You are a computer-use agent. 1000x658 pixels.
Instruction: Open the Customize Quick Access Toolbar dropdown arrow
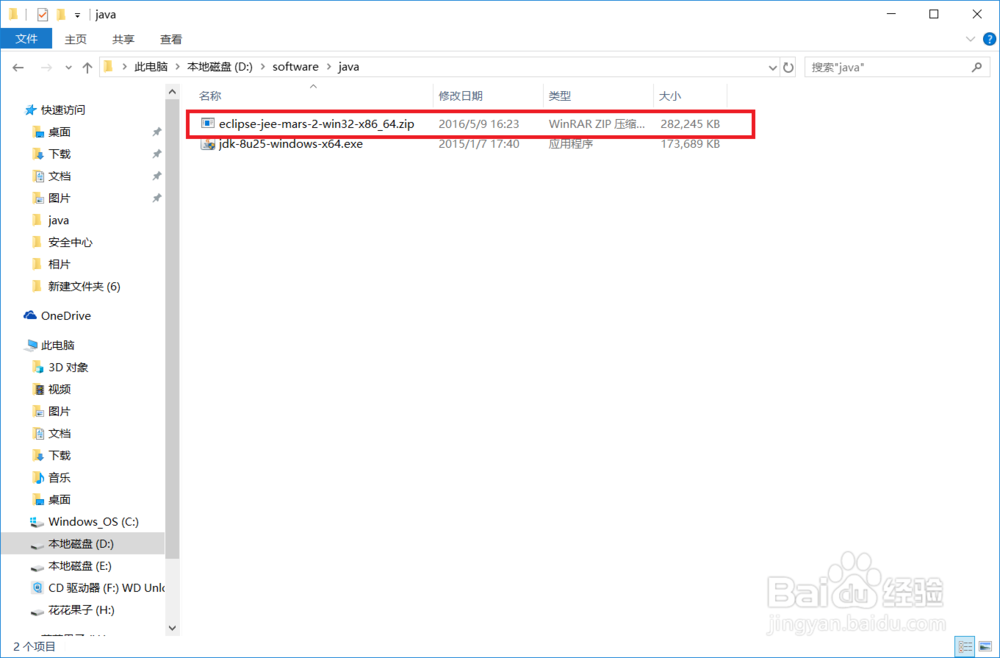[77, 15]
